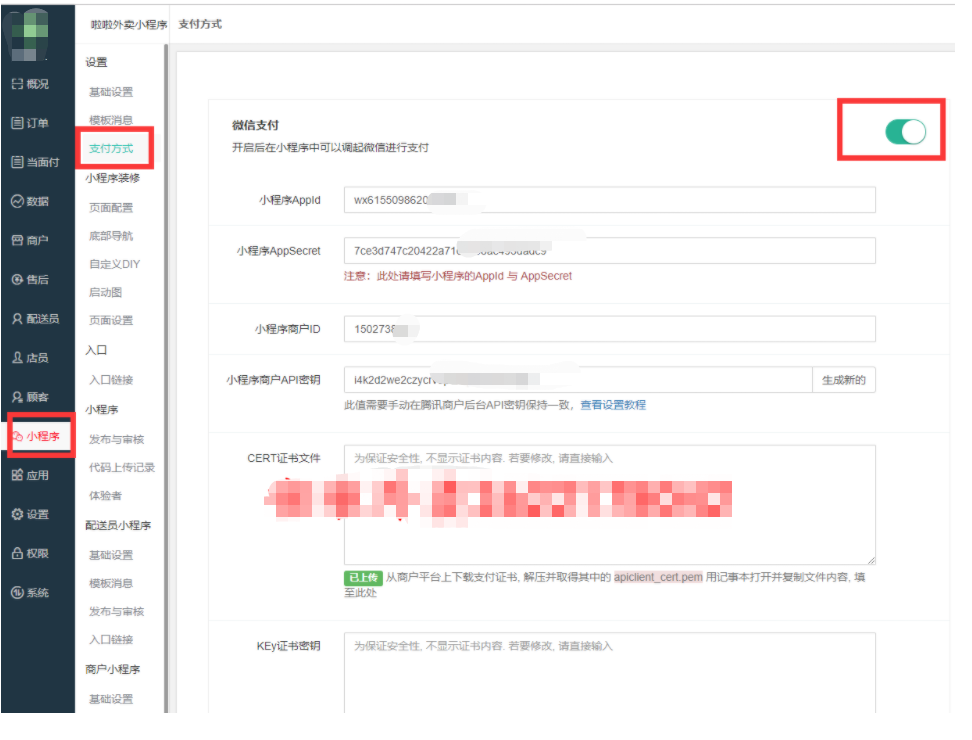
Task: Click the CERT证书文件 text area
Action: tap(609, 504)
